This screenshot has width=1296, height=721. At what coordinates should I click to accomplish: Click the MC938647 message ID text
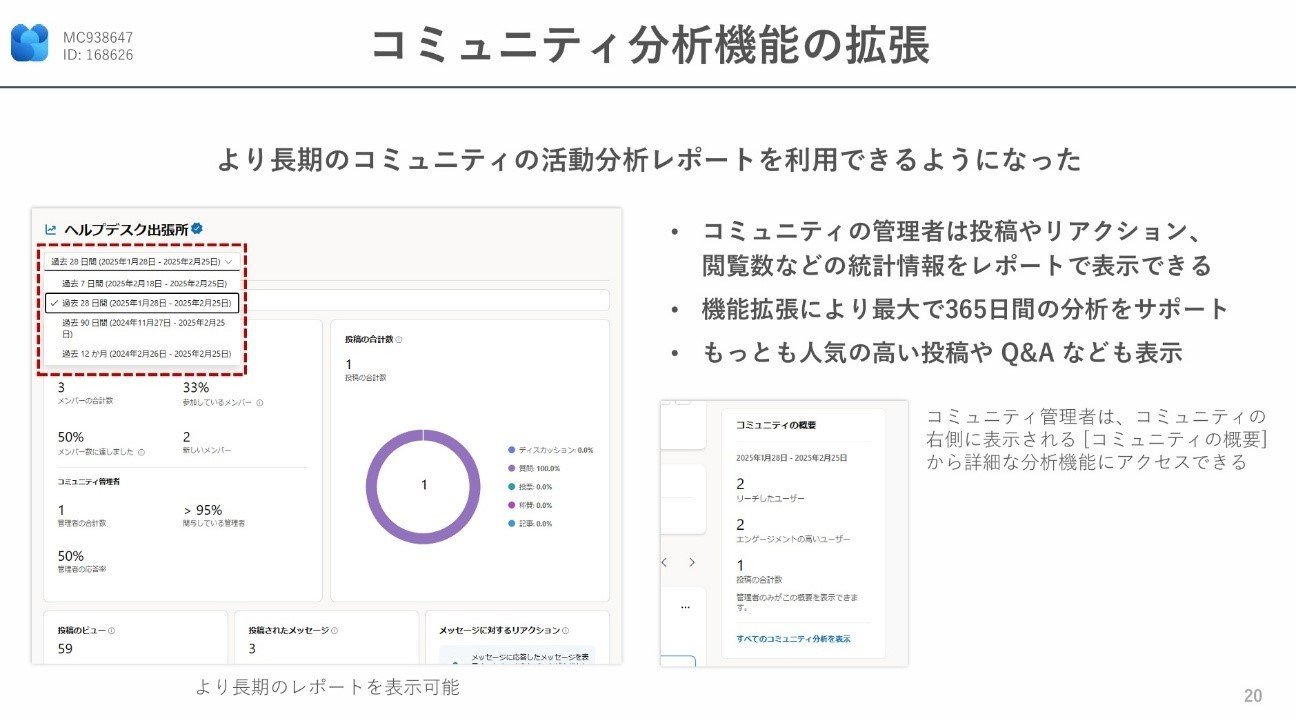[x=98, y=38]
